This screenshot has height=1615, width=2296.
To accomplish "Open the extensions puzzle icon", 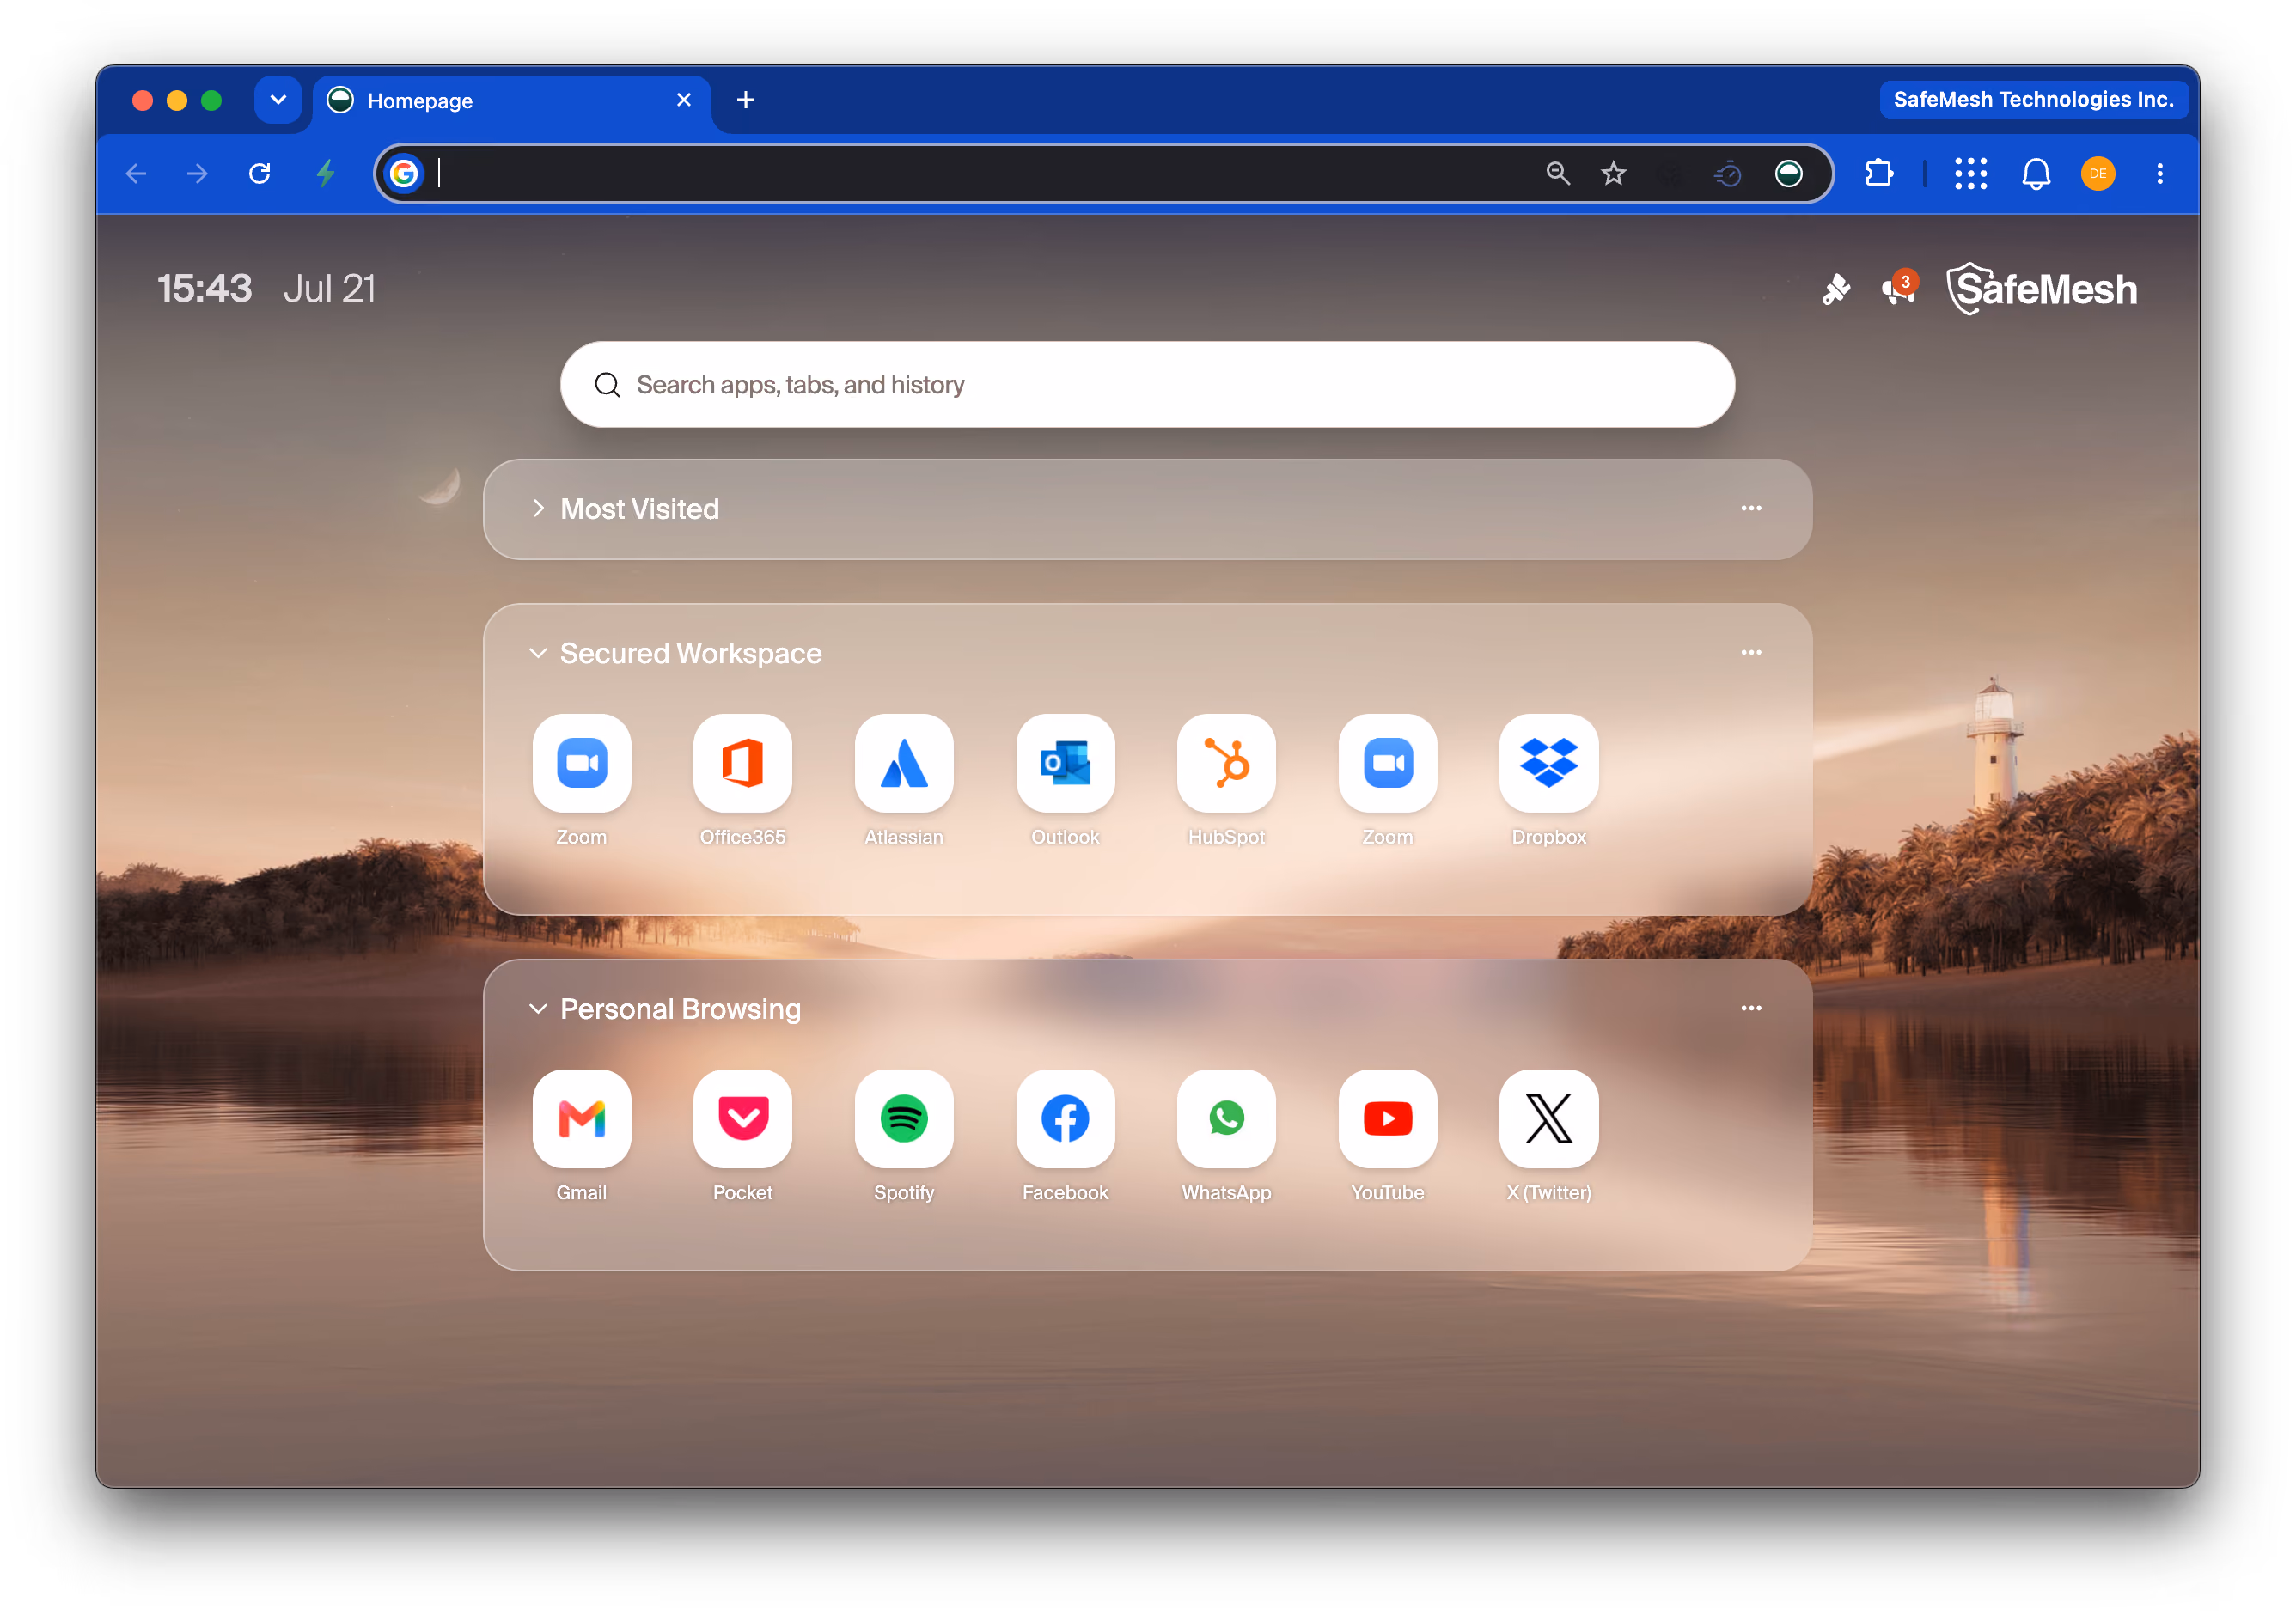I will coord(1879,174).
